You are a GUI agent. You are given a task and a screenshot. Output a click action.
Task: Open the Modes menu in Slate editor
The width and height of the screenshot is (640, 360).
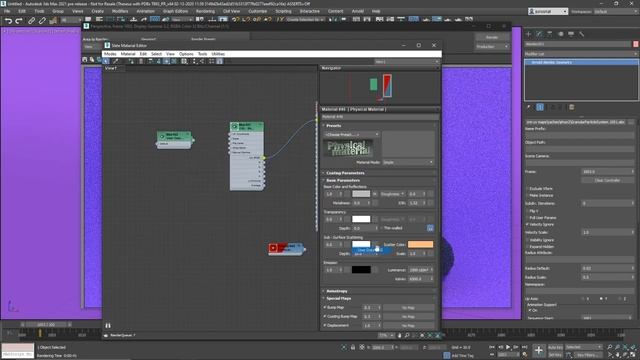point(110,54)
